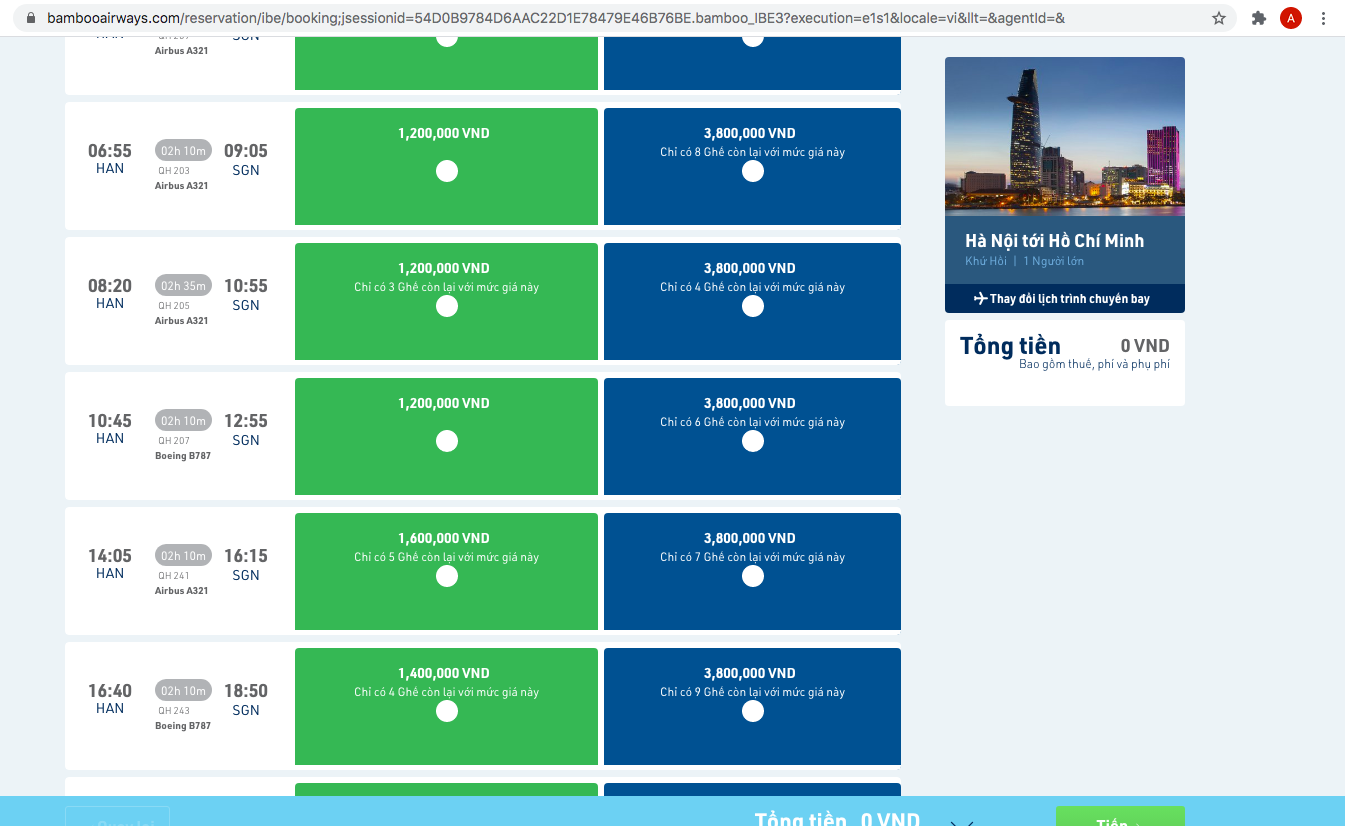
Task: Click the 10:55 arrival time
Action: point(246,286)
